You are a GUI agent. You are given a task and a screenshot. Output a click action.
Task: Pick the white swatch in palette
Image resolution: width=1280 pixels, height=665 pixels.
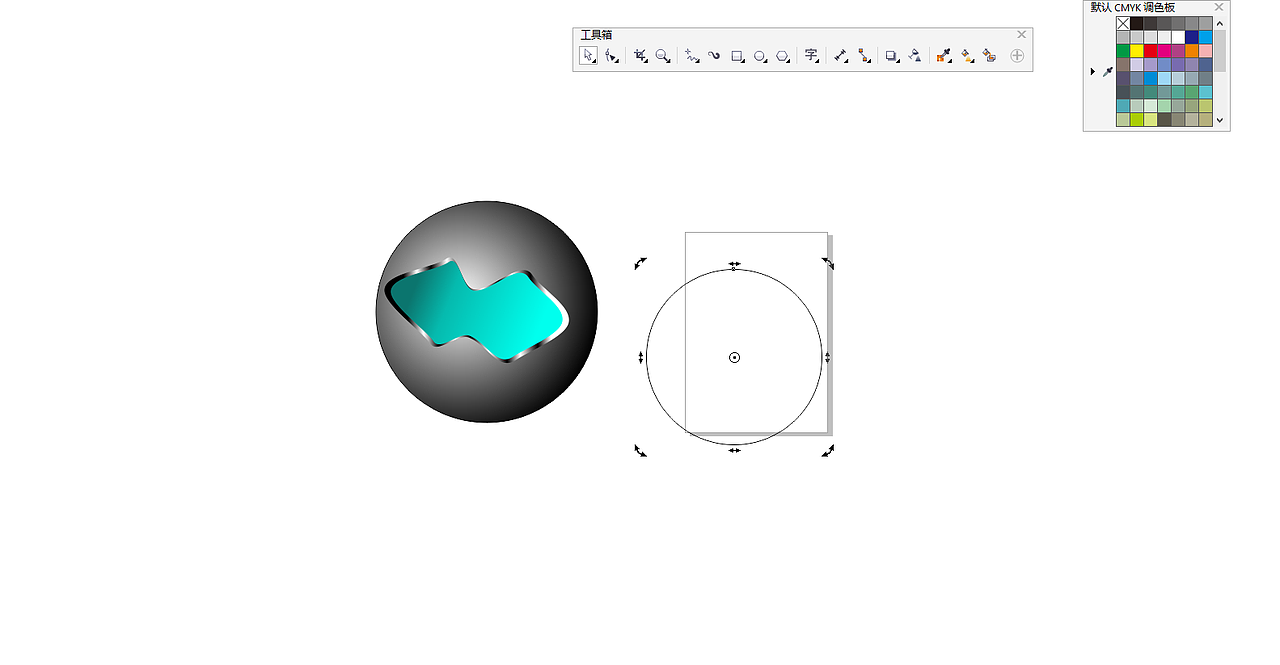click(x=1178, y=37)
